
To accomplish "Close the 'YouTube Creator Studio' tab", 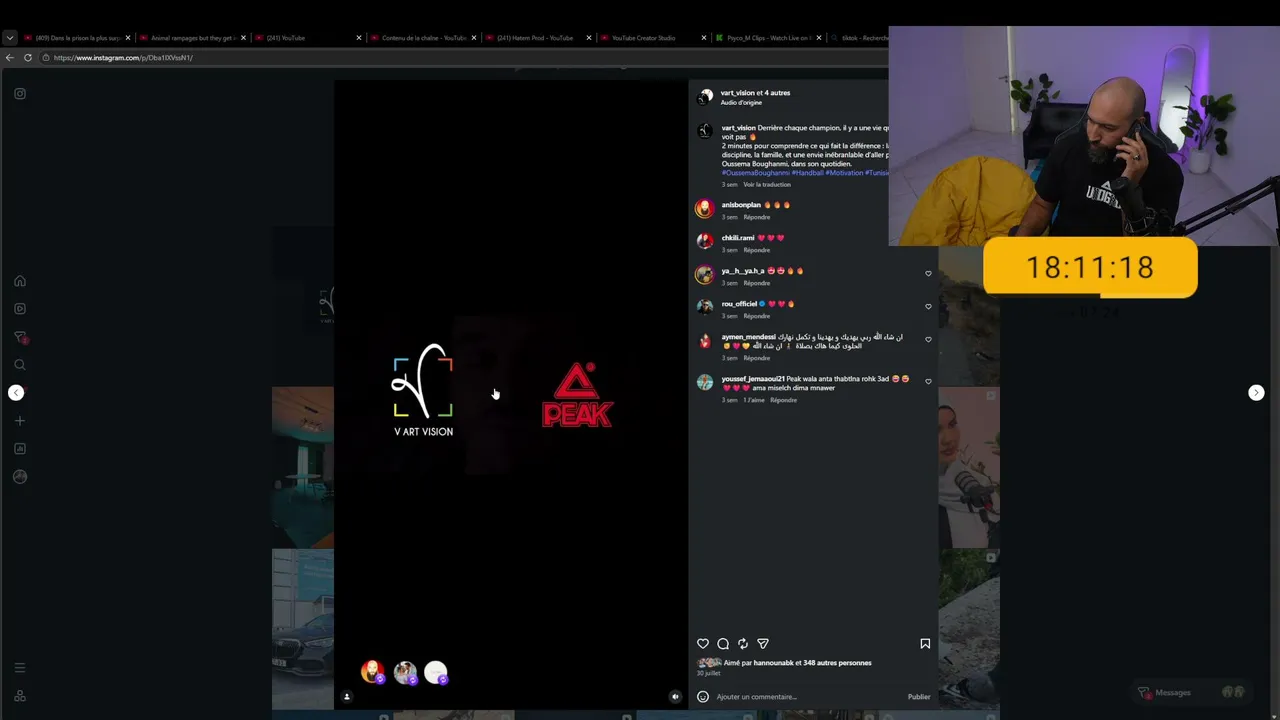I will (x=704, y=38).
